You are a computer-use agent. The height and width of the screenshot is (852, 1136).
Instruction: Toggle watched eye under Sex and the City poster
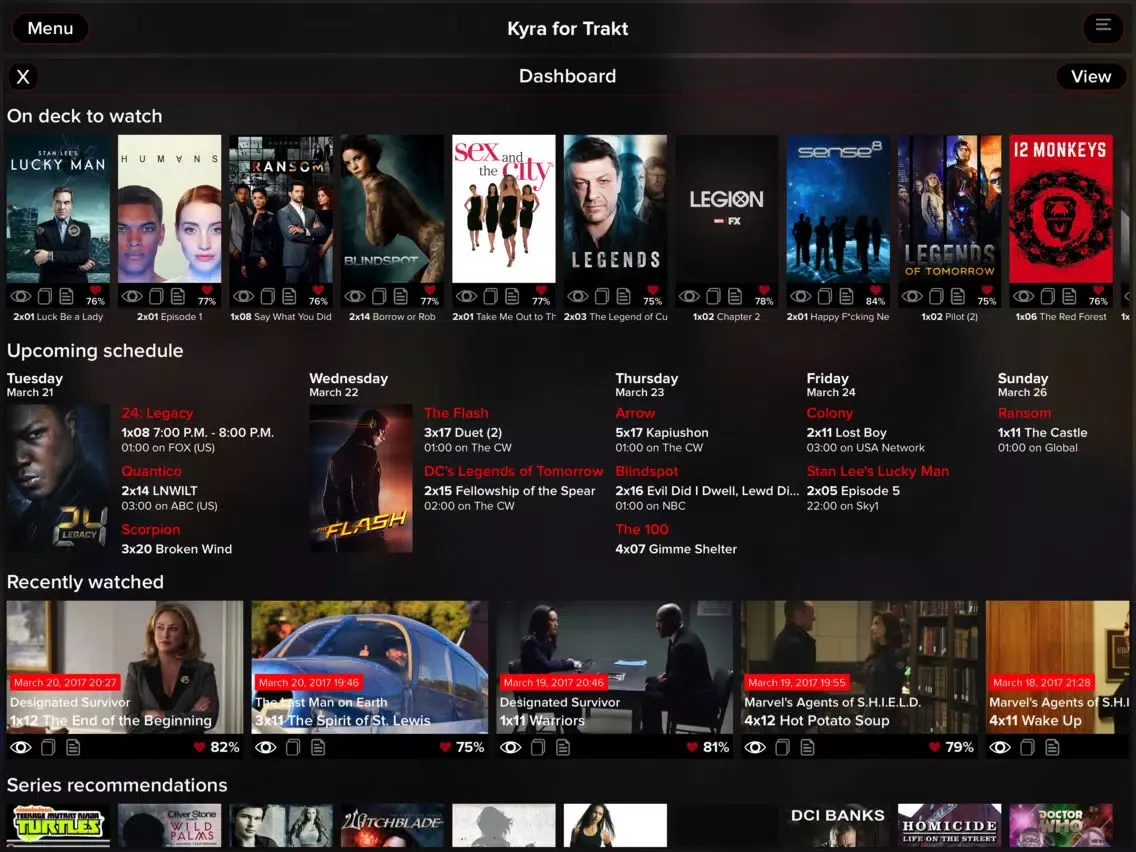pyautogui.click(x=466, y=296)
